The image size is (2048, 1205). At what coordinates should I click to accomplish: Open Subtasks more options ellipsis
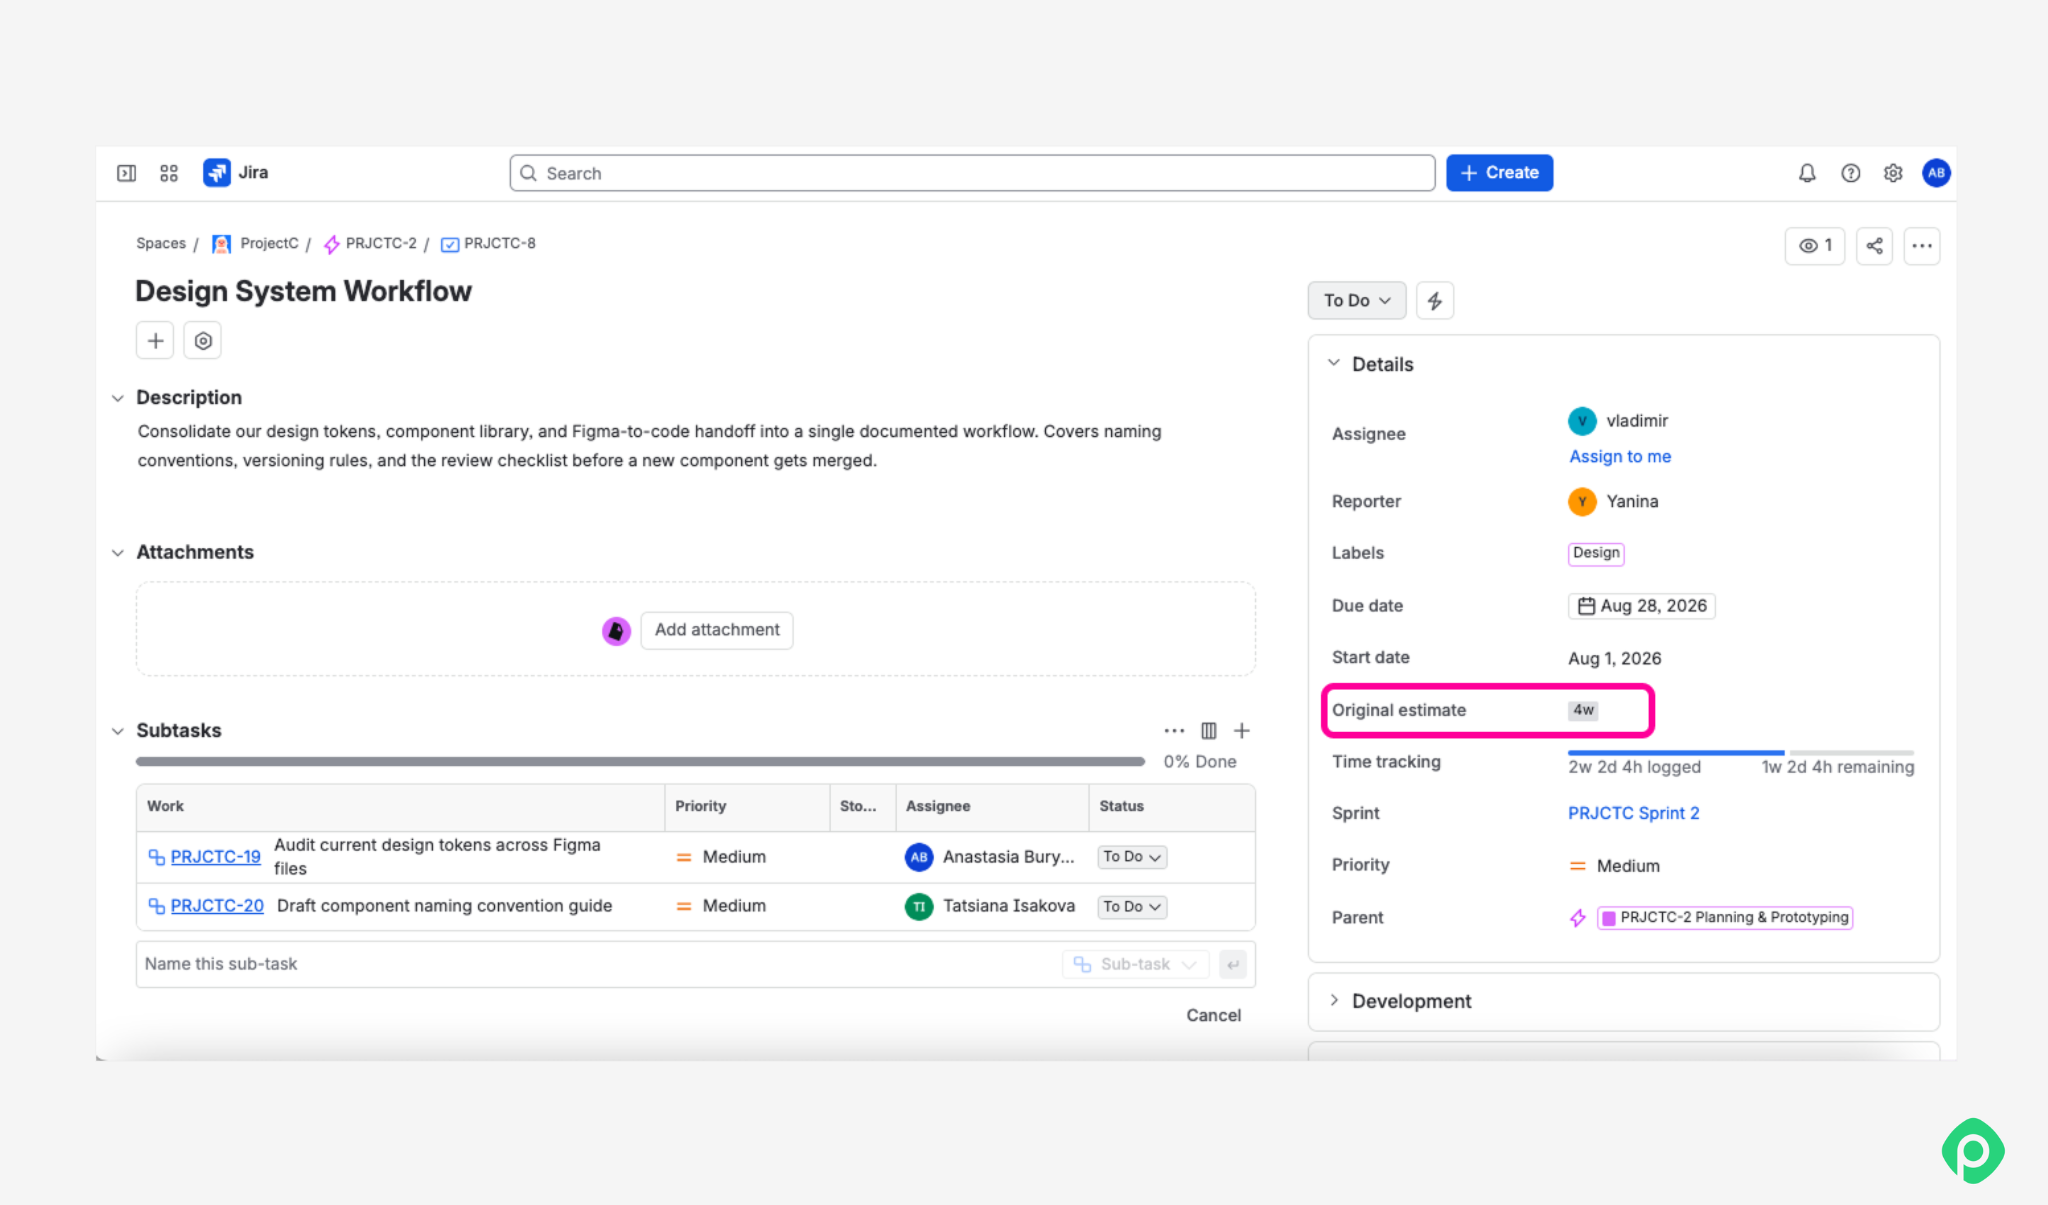[x=1174, y=731]
